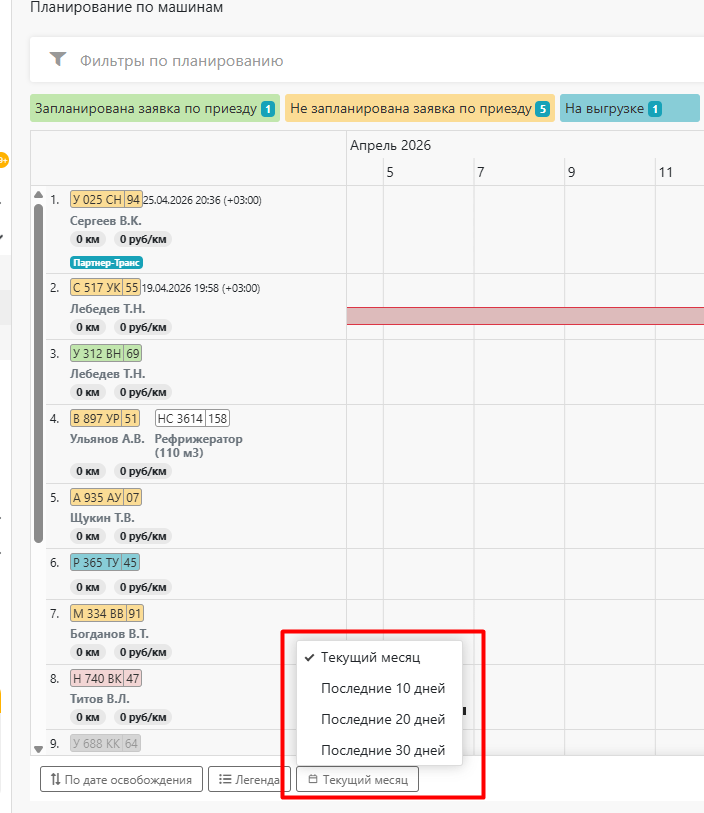704x813 pixels.
Task: Click date 25.04.2026 20:36 for row 1
Action: click(202, 200)
